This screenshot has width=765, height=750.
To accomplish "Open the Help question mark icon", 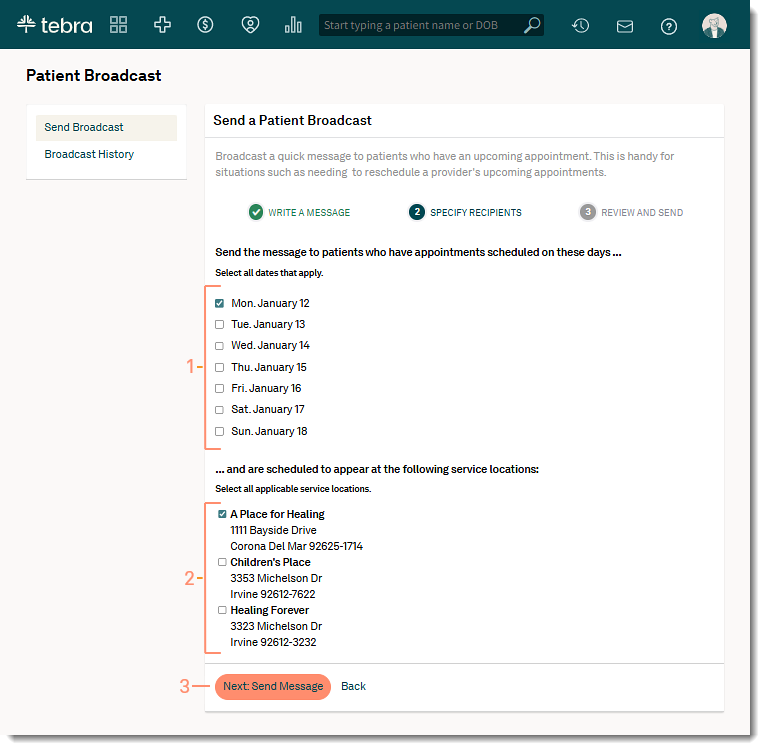I will [669, 26].
